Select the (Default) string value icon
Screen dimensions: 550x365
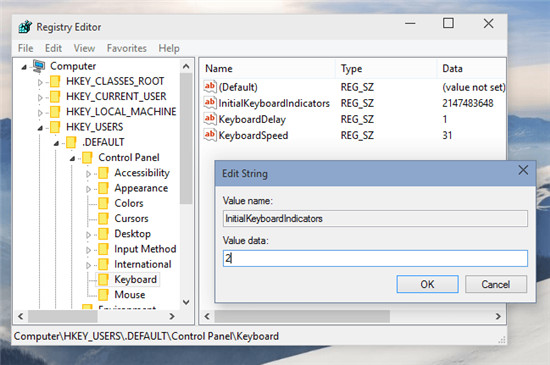point(210,87)
